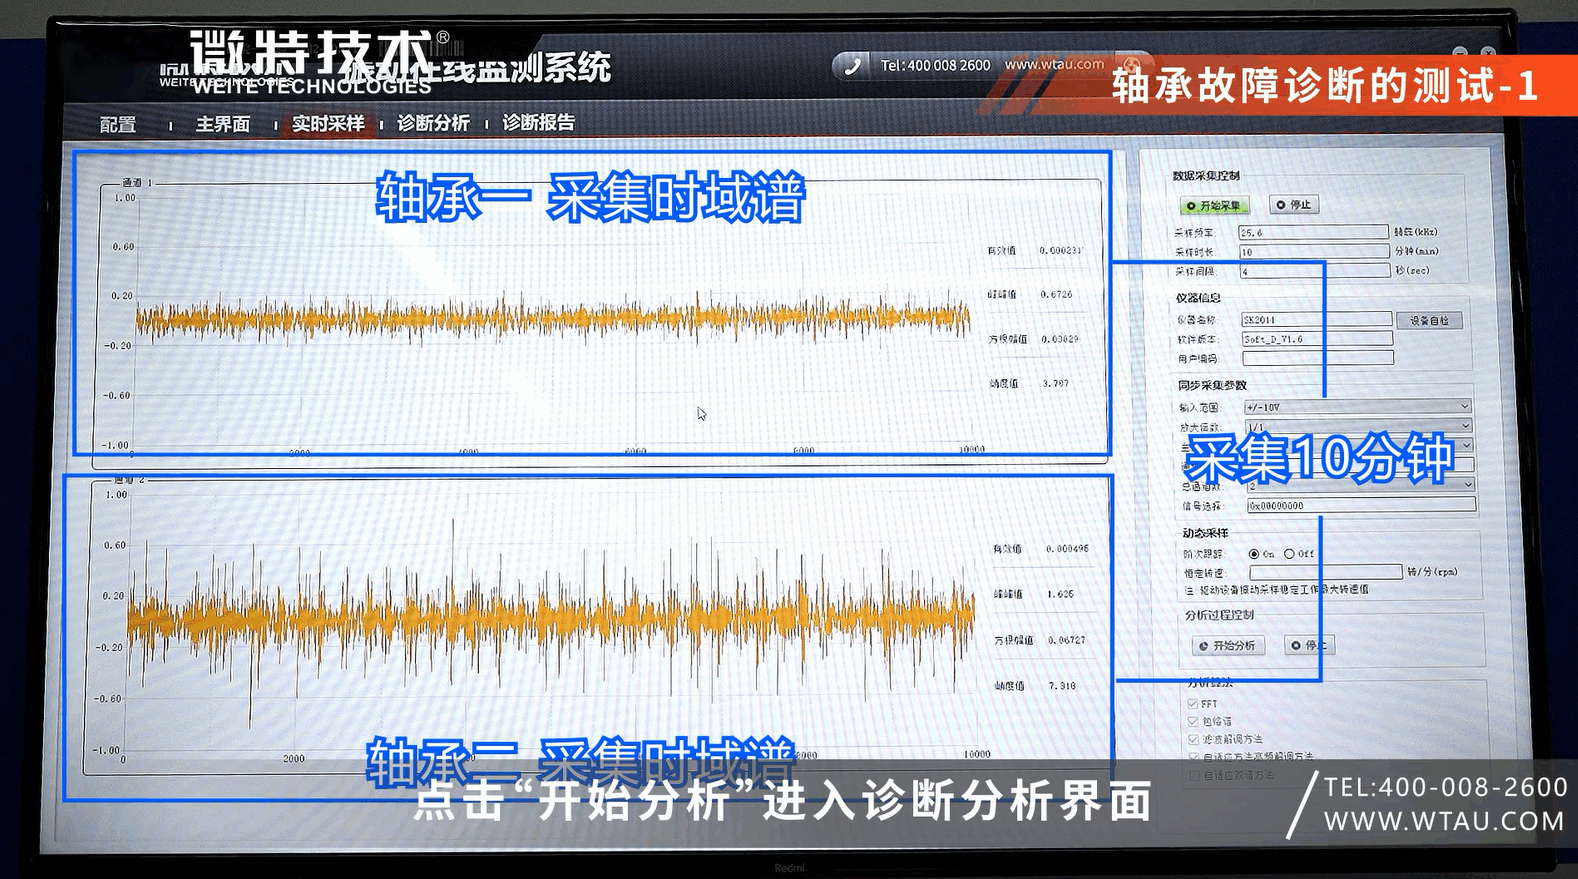Image resolution: width=1578 pixels, height=879 pixels.
Task: Open the 诊断报告 tab
Action: pyautogui.click(x=538, y=123)
